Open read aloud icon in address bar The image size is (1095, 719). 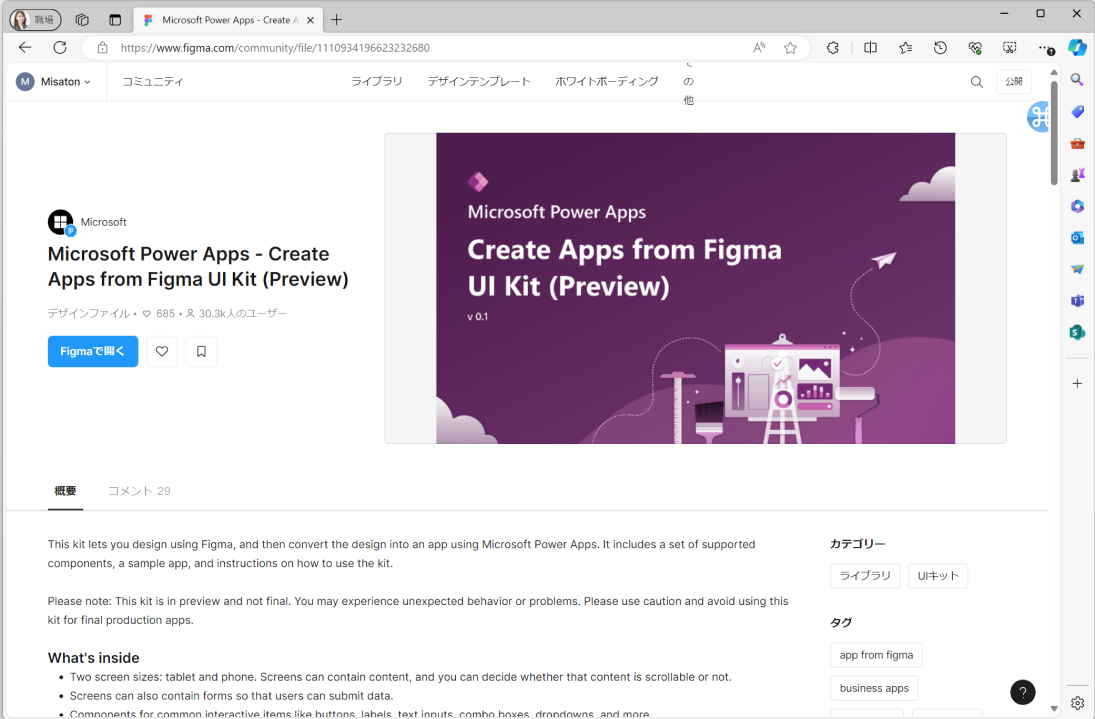(x=759, y=47)
